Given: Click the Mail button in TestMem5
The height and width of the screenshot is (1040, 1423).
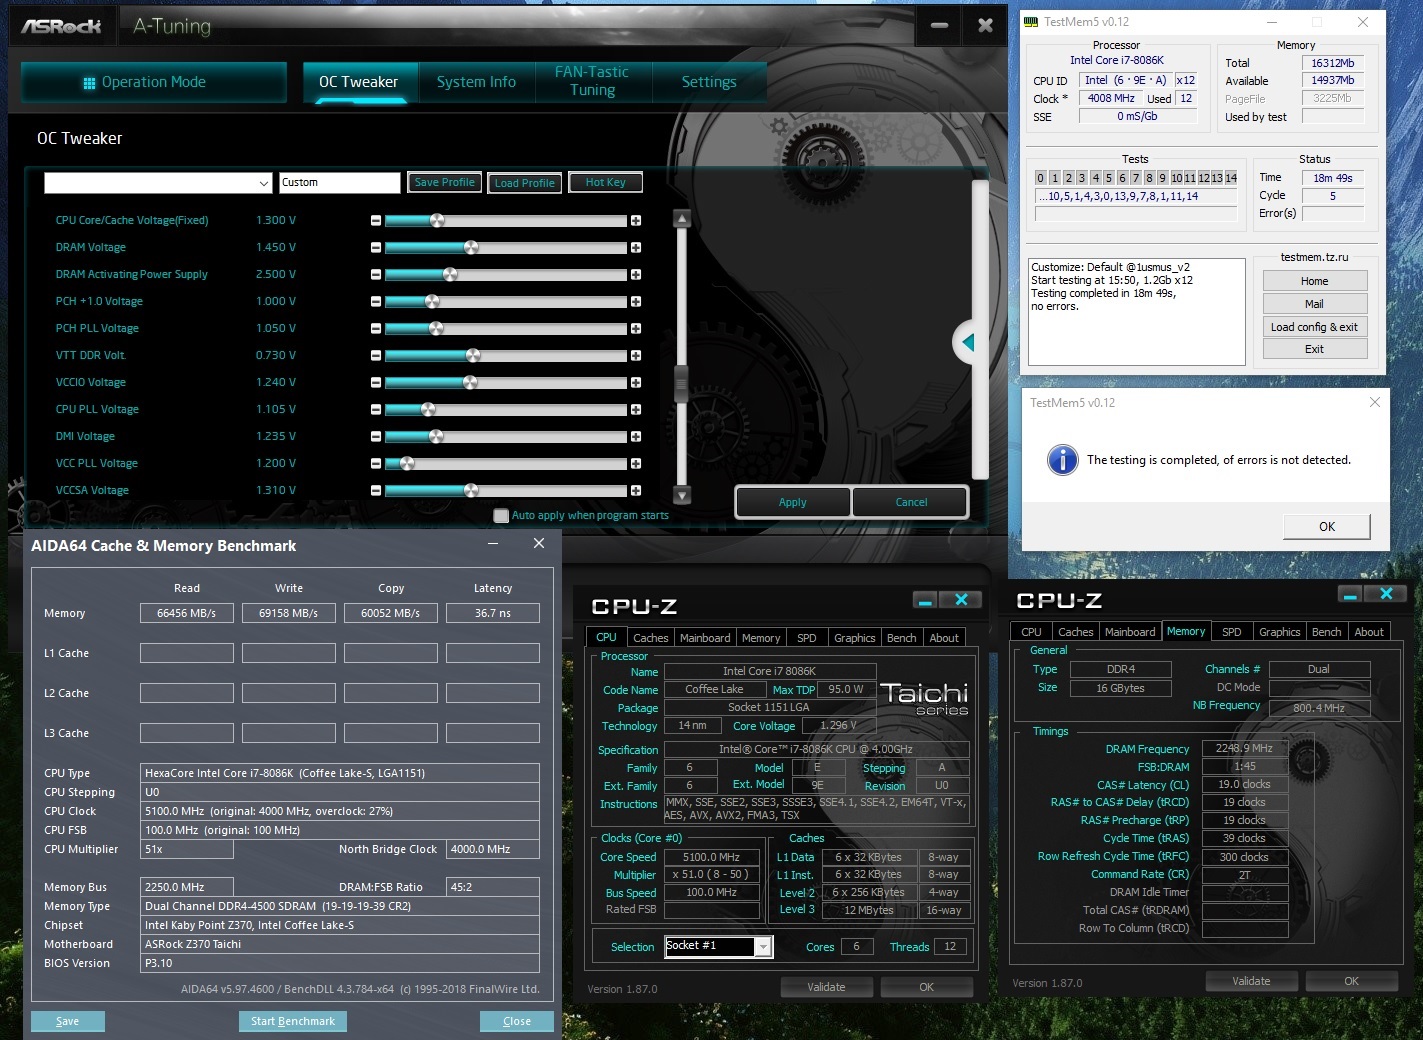Looking at the screenshot, I should 1314,304.
